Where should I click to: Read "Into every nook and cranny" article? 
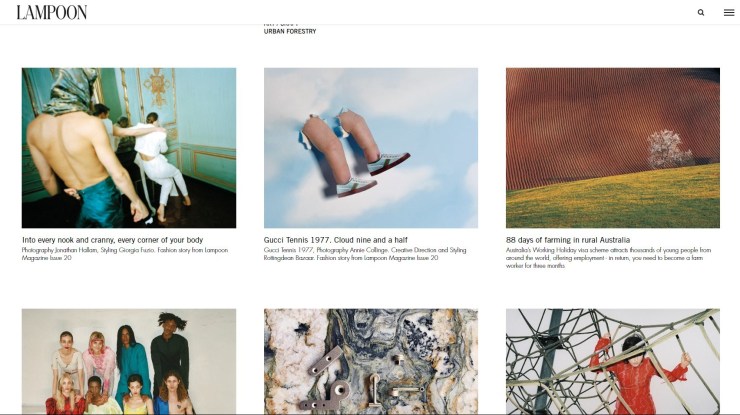[112, 240]
